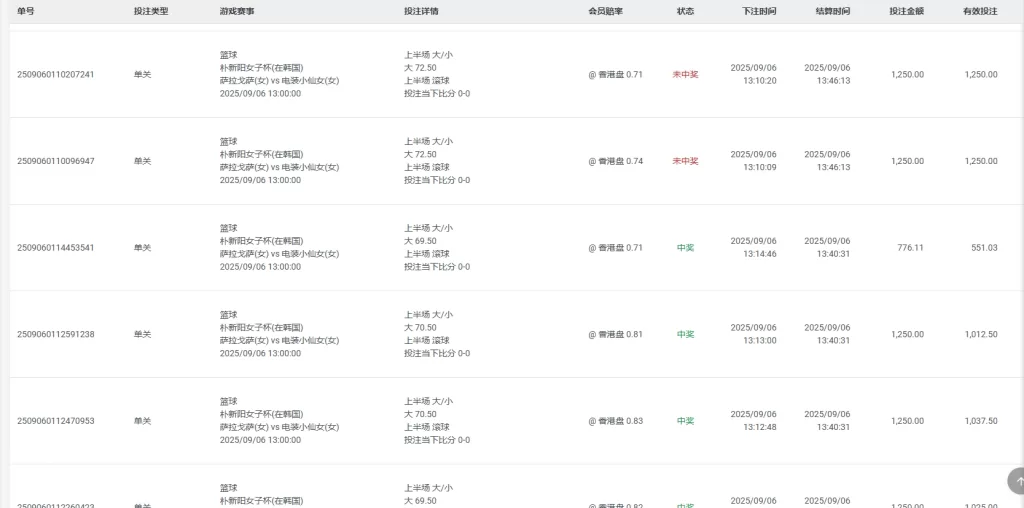Click the 会员赔率 column header
Viewport: 1024px width, 508px height.
[x=605, y=11]
